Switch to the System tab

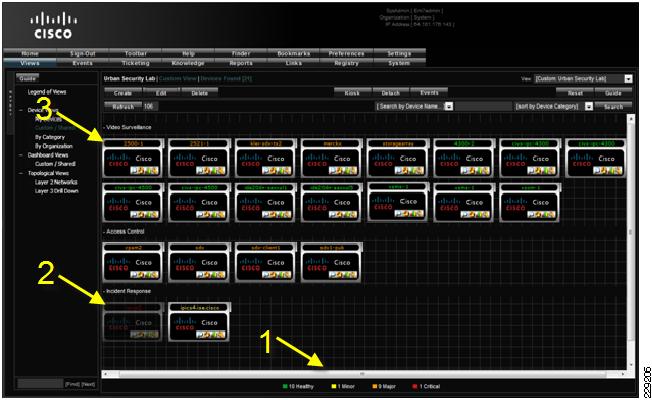pos(399,63)
